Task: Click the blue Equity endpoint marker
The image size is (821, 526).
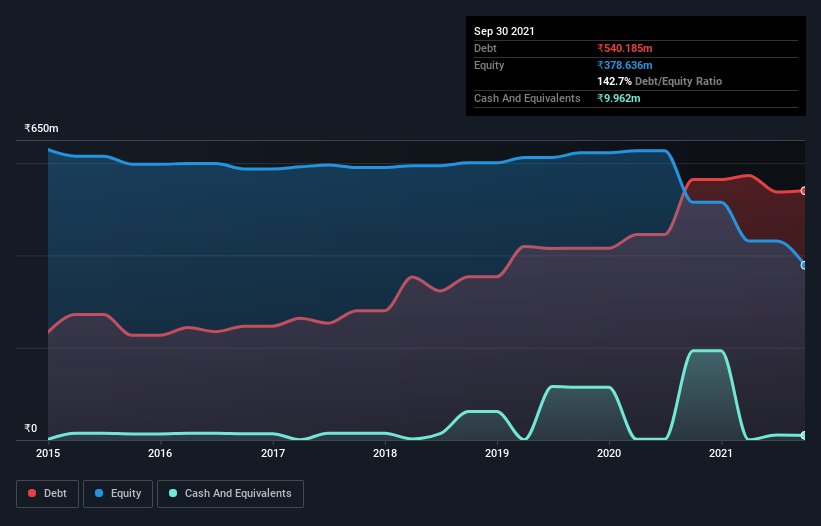Action: click(x=804, y=265)
